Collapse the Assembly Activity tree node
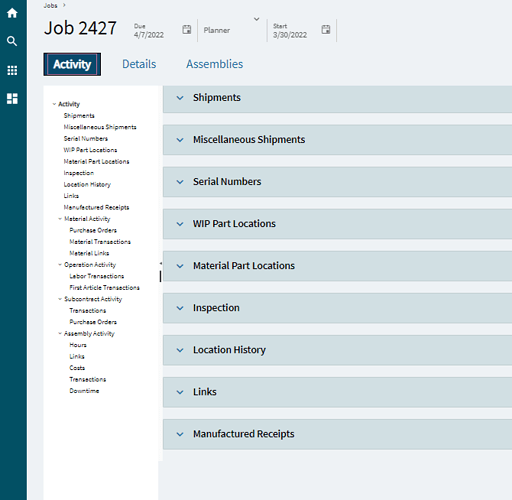512x500 pixels. 60,333
